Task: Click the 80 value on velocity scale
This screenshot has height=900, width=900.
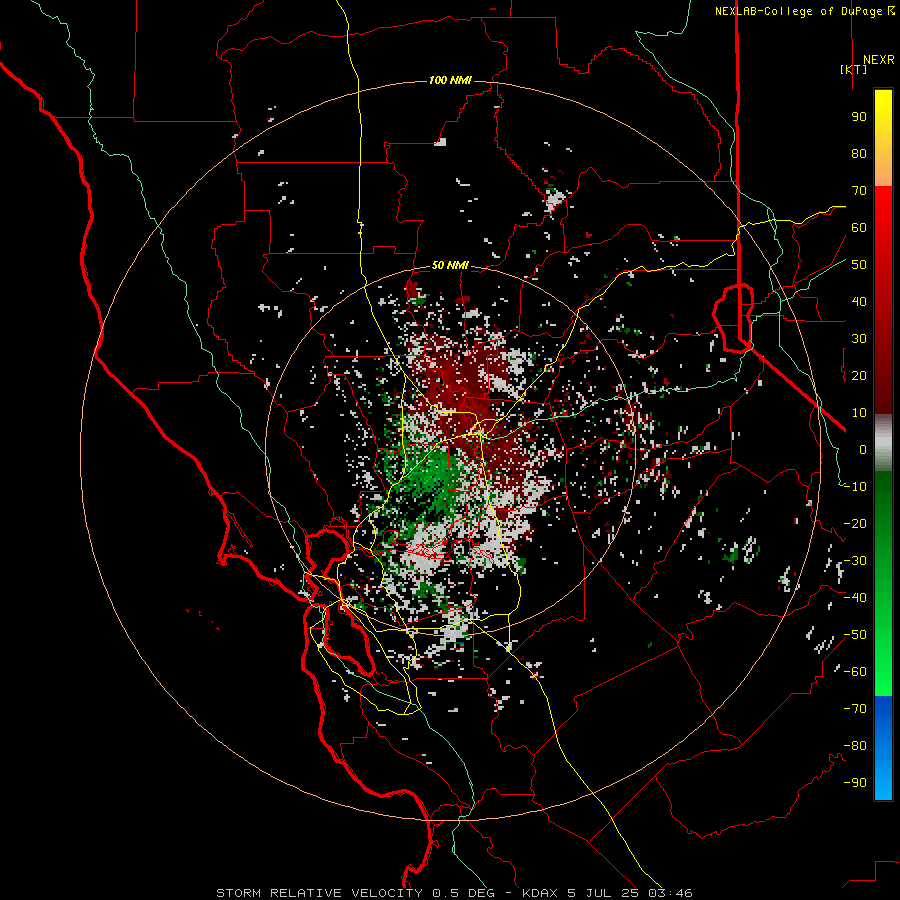Action: (859, 153)
